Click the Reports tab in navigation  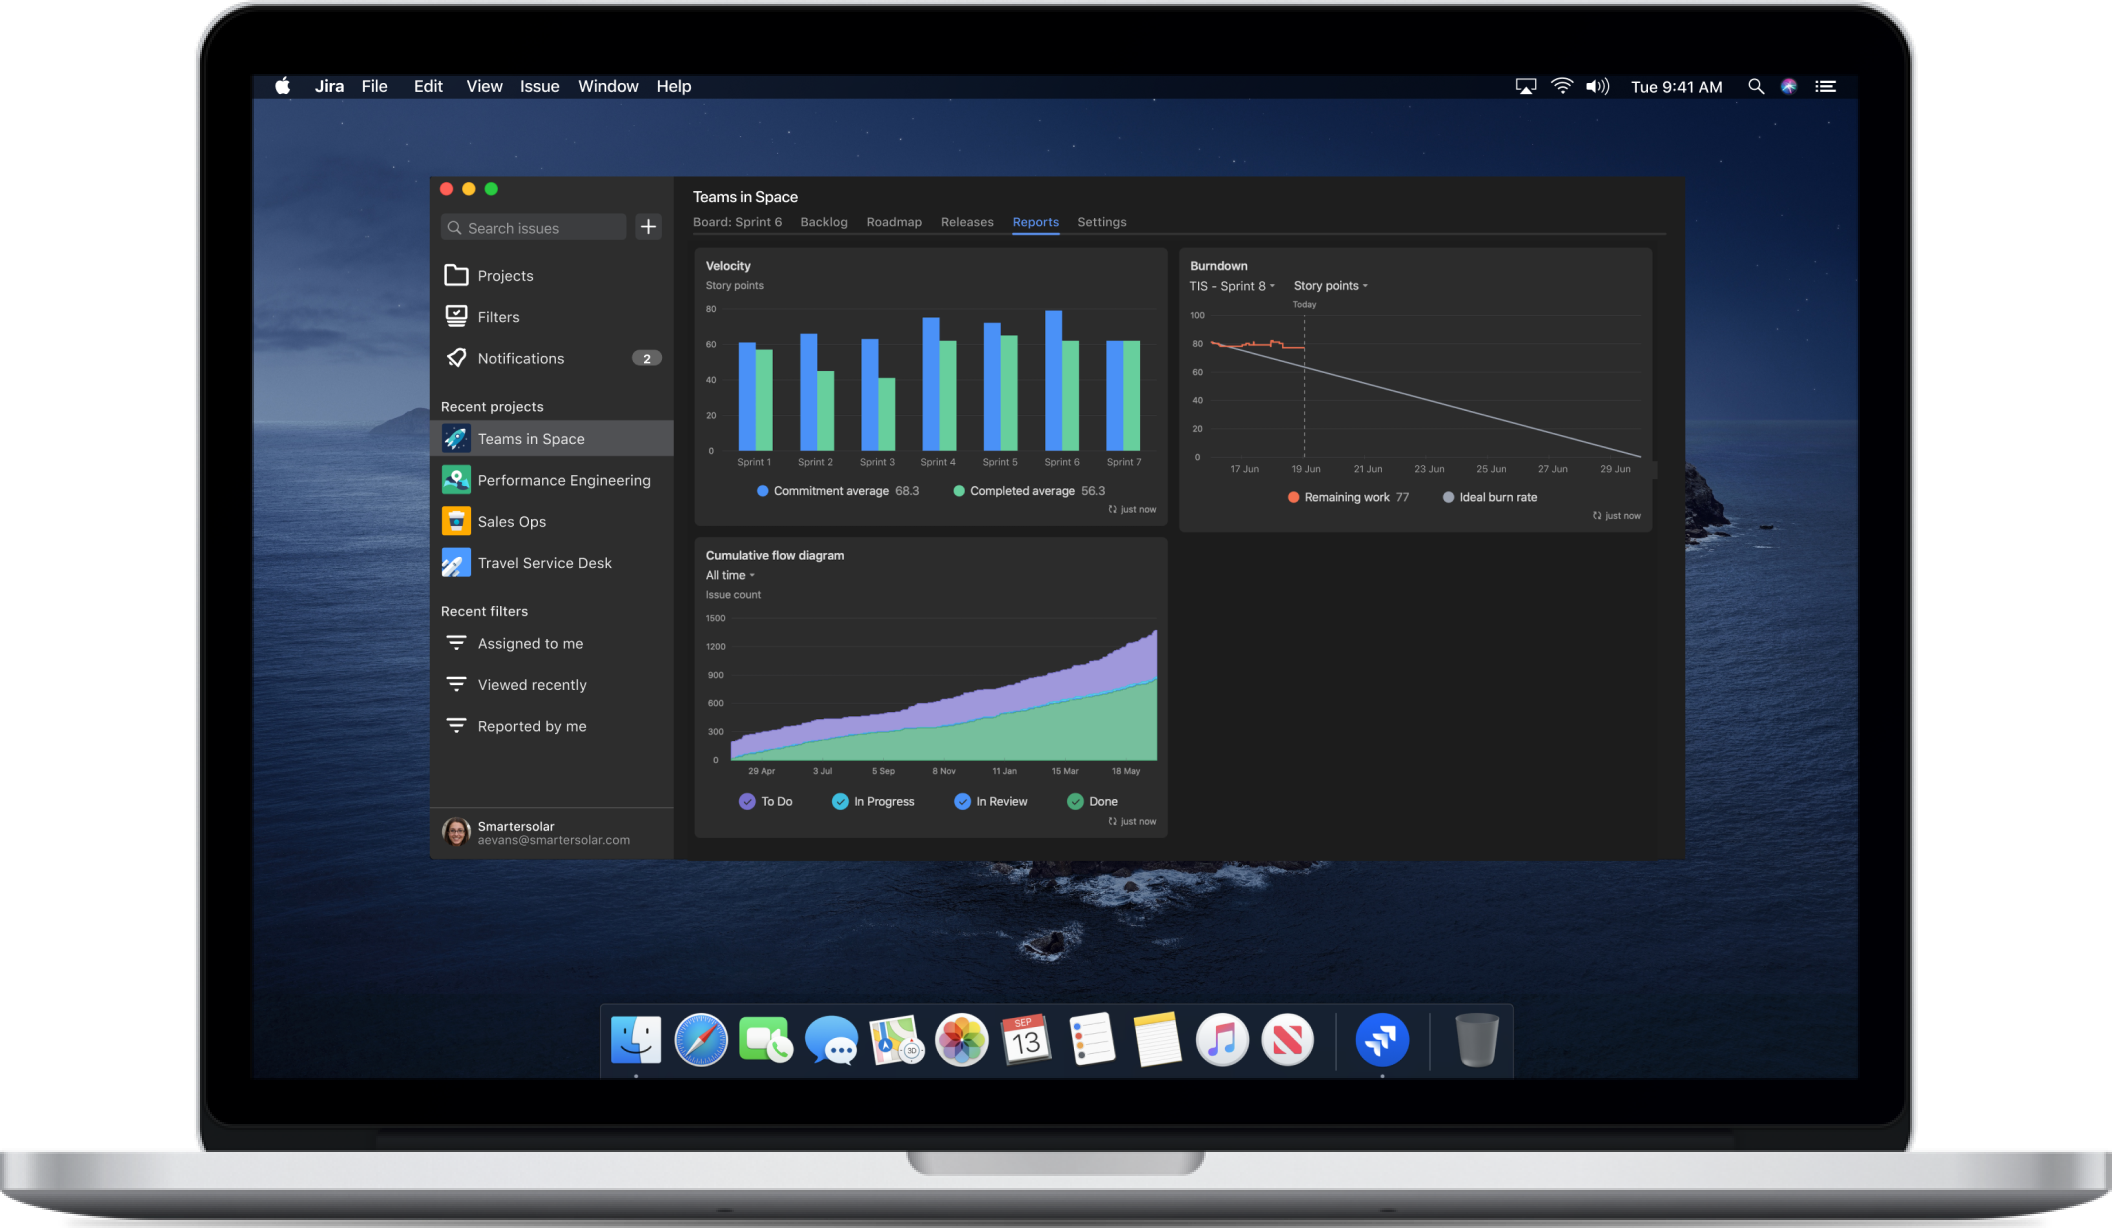tap(1033, 221)
